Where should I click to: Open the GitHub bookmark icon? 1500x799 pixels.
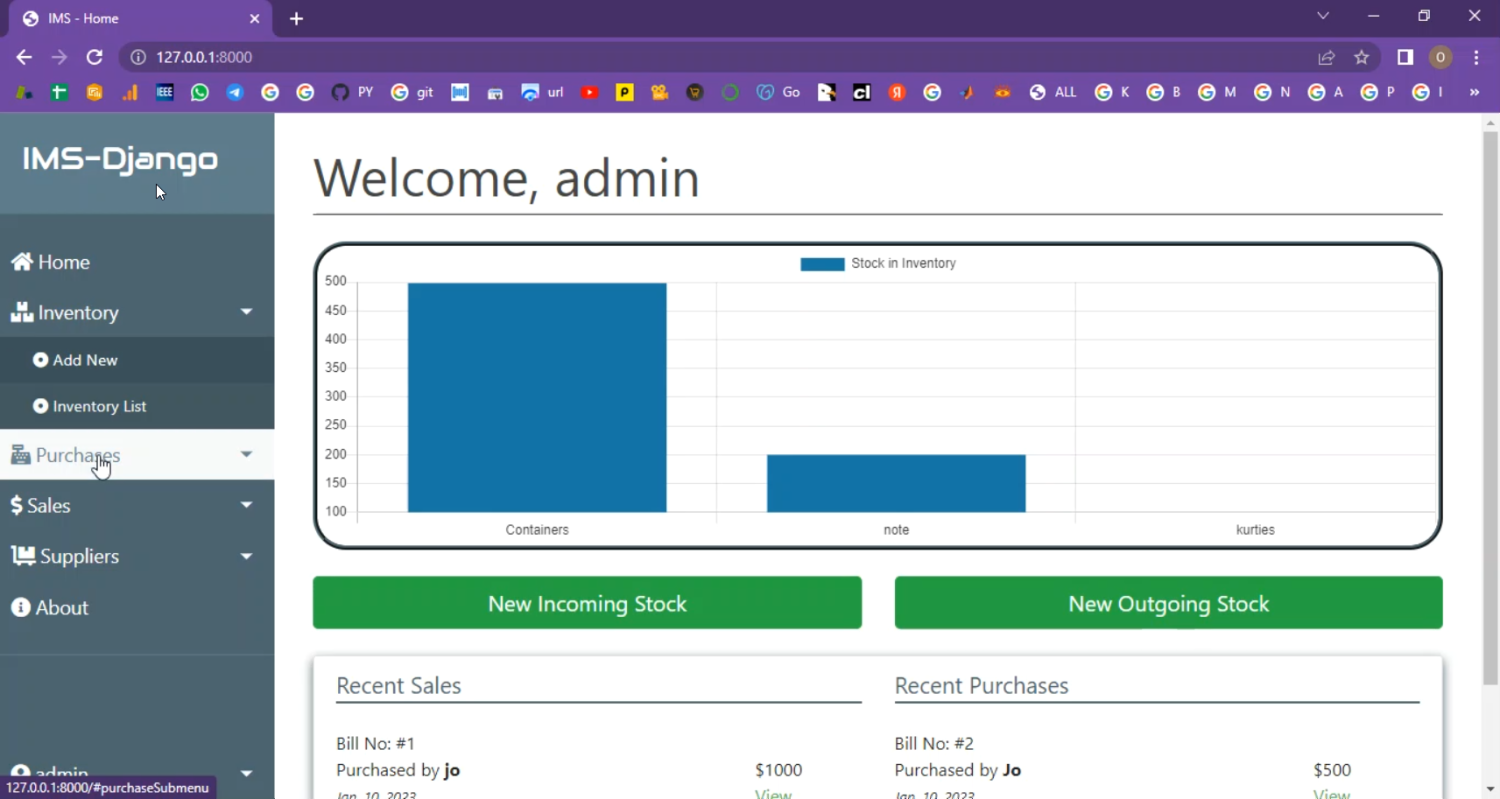point(340,93)
